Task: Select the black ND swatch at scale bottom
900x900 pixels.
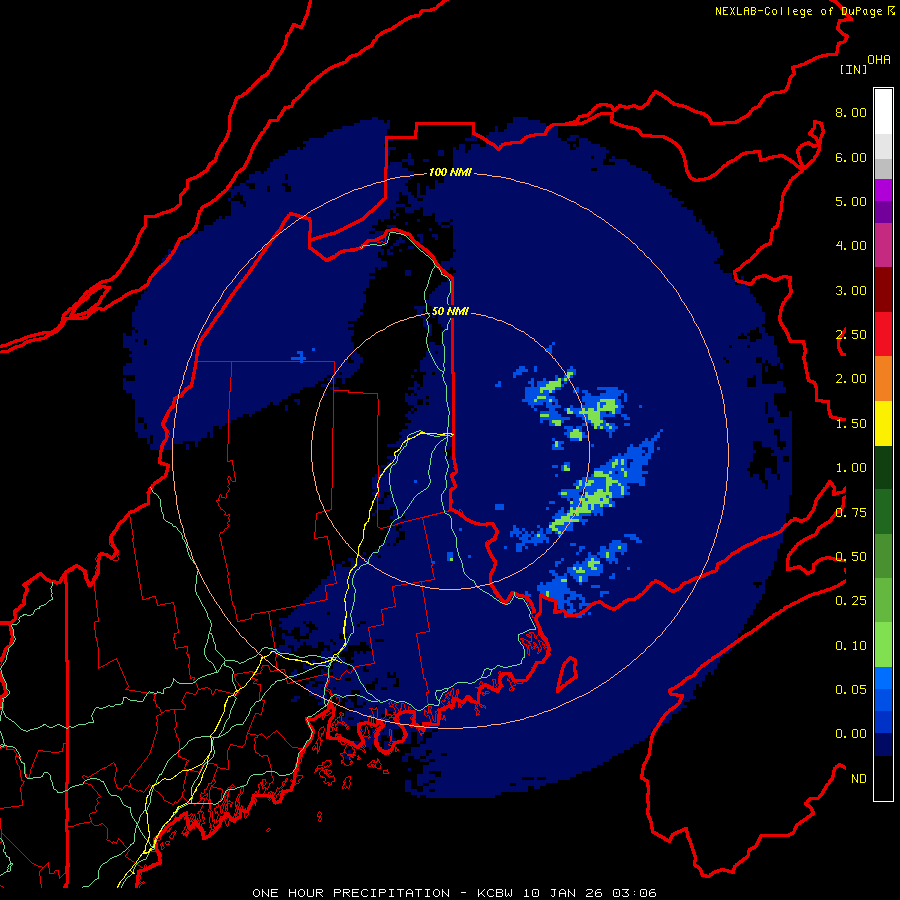Action: click(883, 778)
